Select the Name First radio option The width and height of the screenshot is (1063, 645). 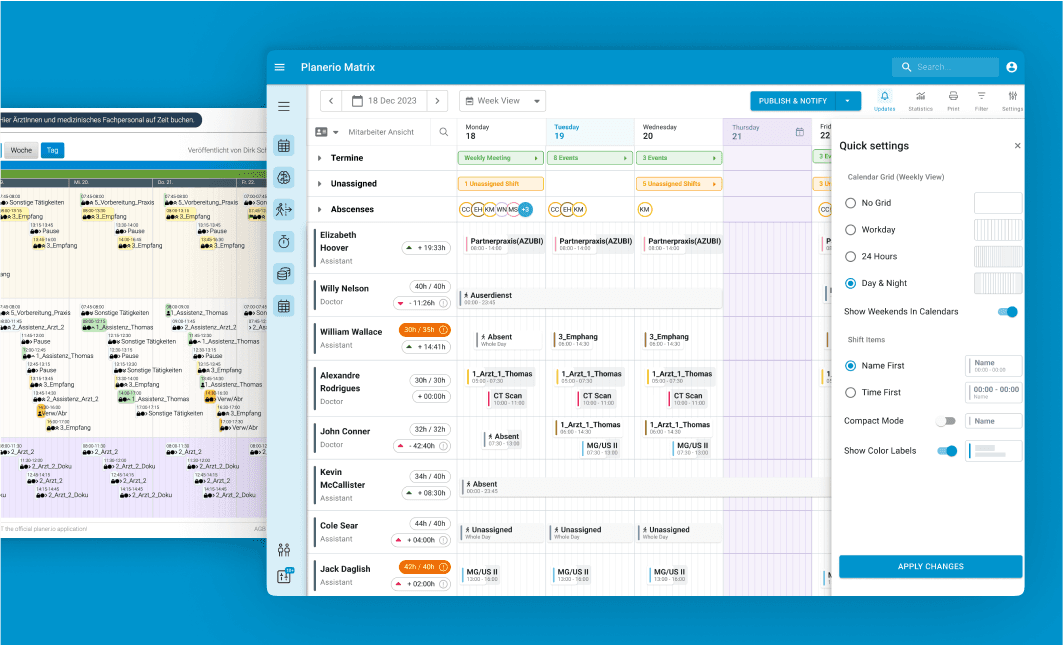(x=850, y=366)
